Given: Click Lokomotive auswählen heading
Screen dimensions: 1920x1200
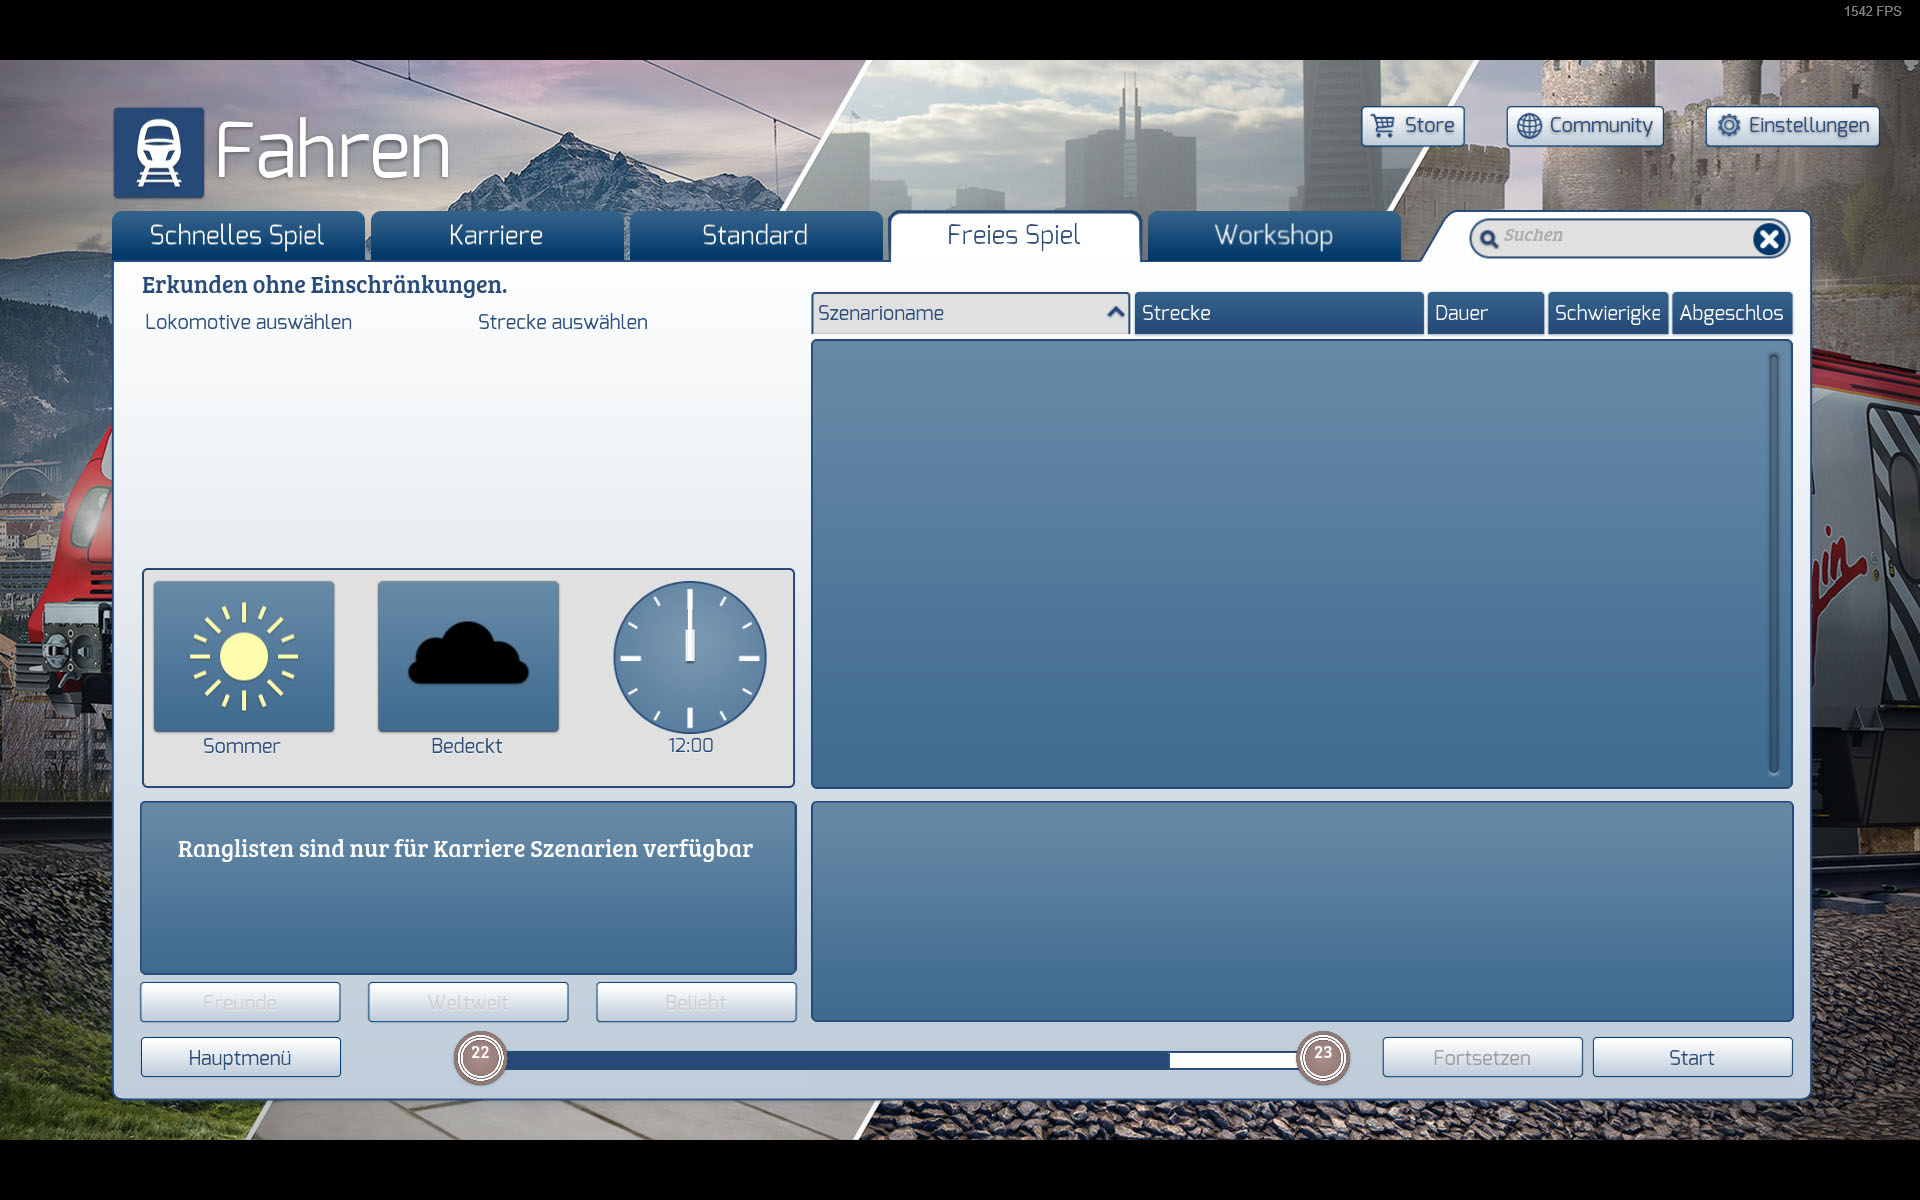Looking at the screenshot, I should coord(248,322).
